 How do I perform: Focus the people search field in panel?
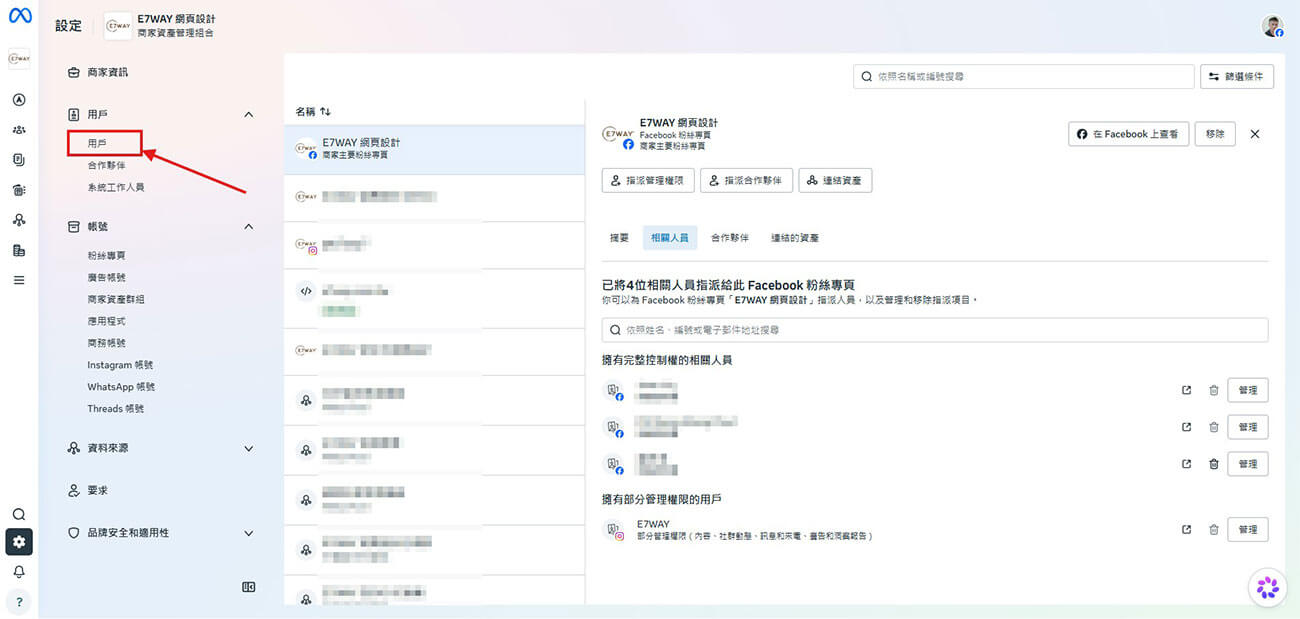click(x=935, y=330)
